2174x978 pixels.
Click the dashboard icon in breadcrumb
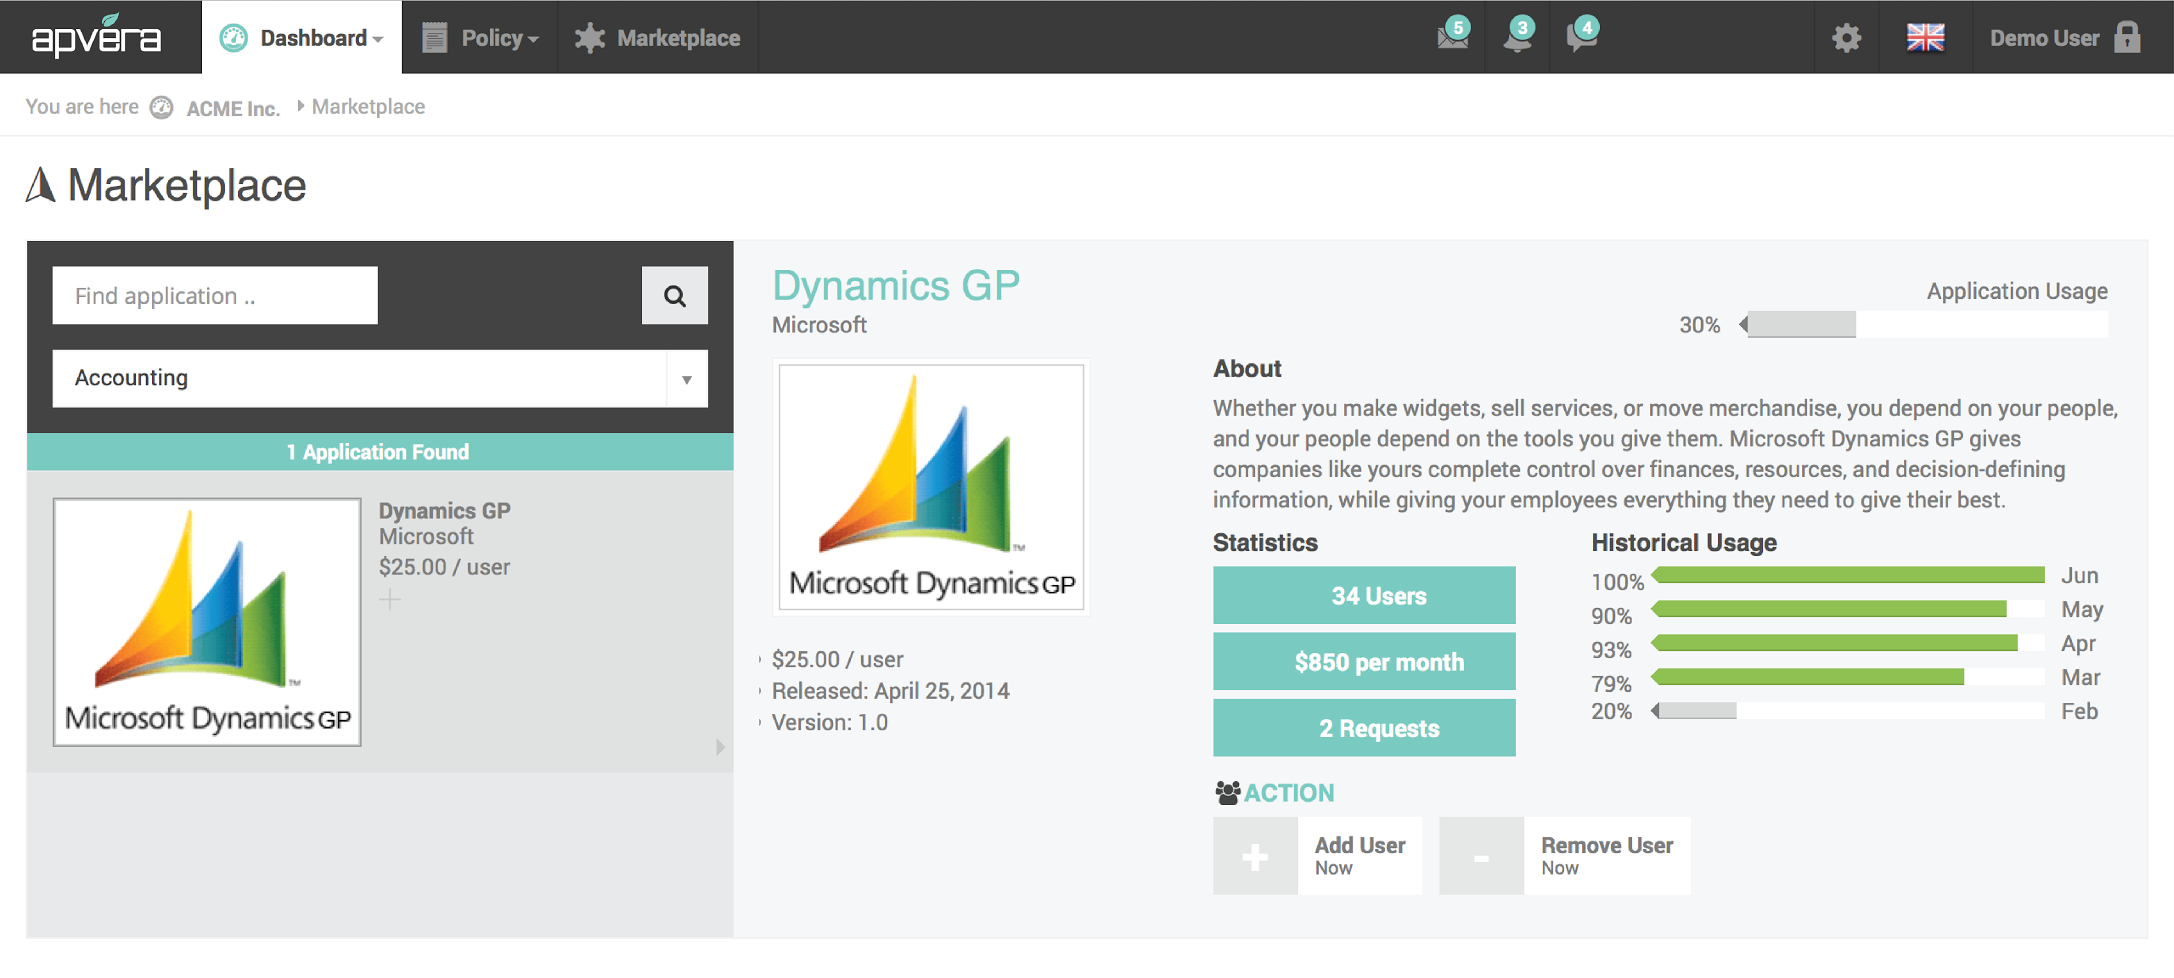162,107
